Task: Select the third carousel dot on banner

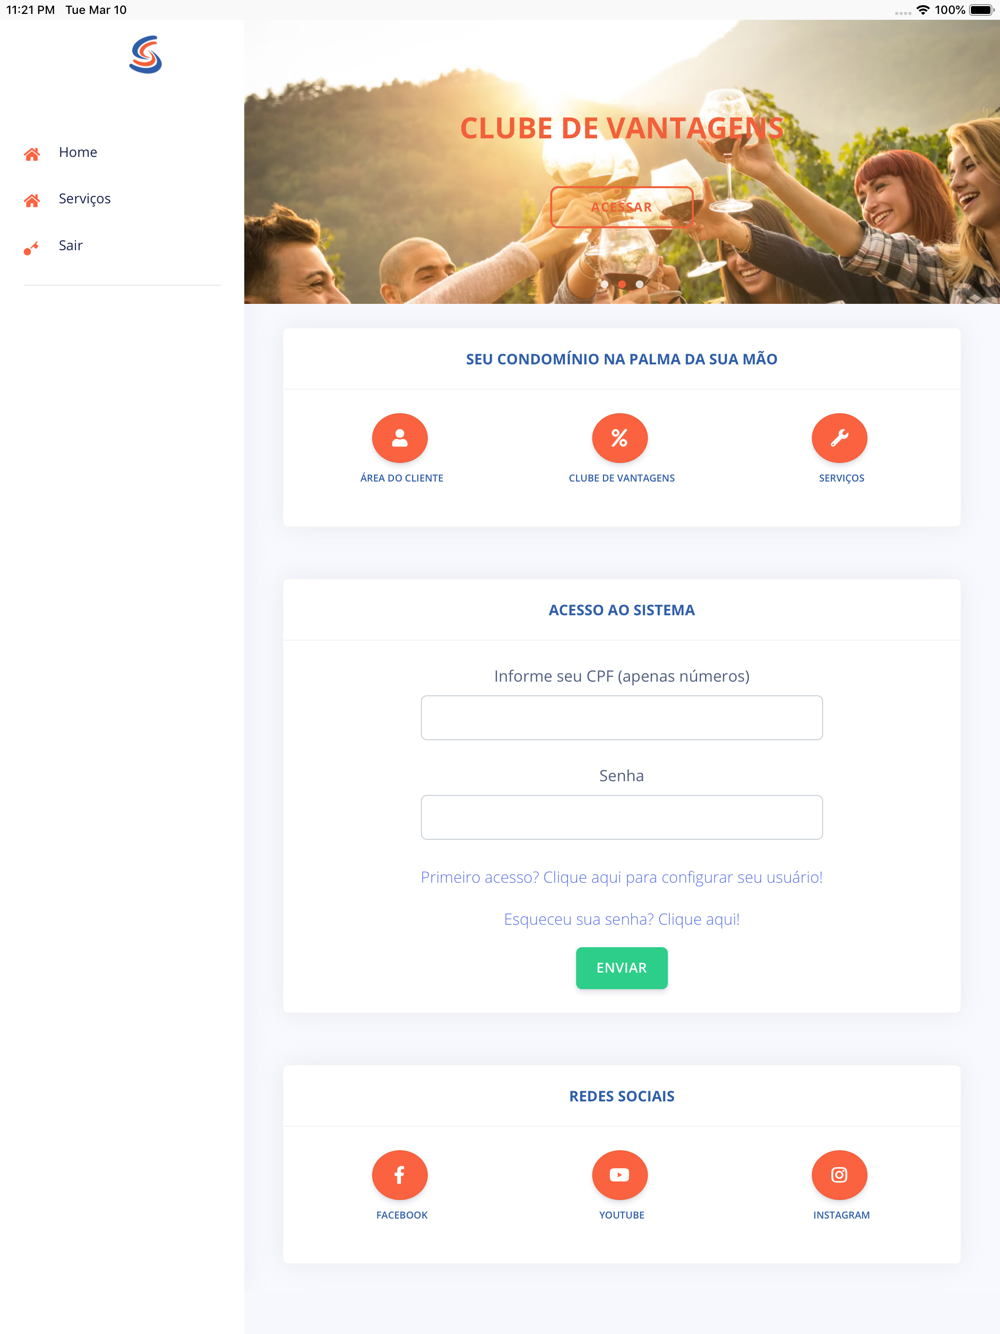Action: point(640,284)
